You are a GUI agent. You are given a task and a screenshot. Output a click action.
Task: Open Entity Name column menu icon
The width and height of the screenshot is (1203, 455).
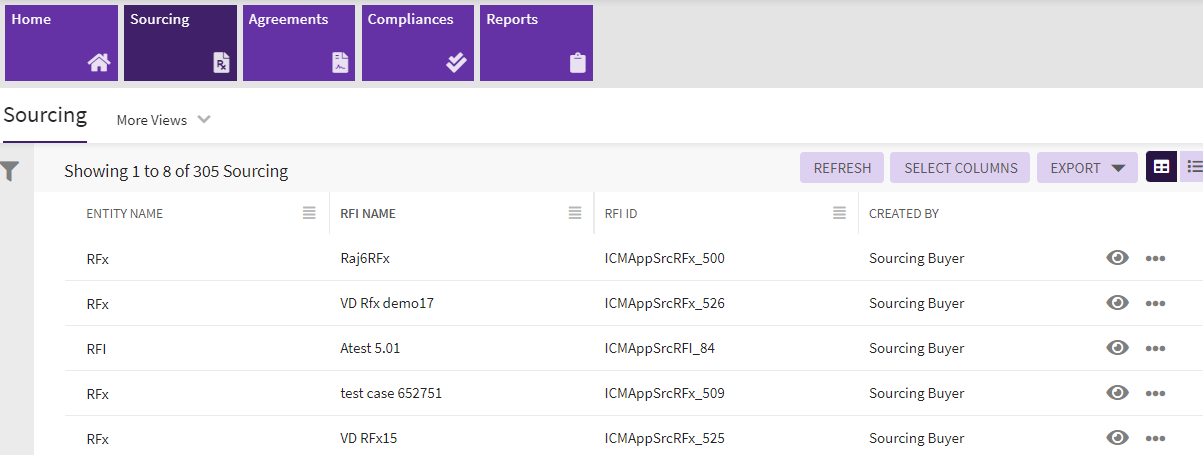(309, 213)
